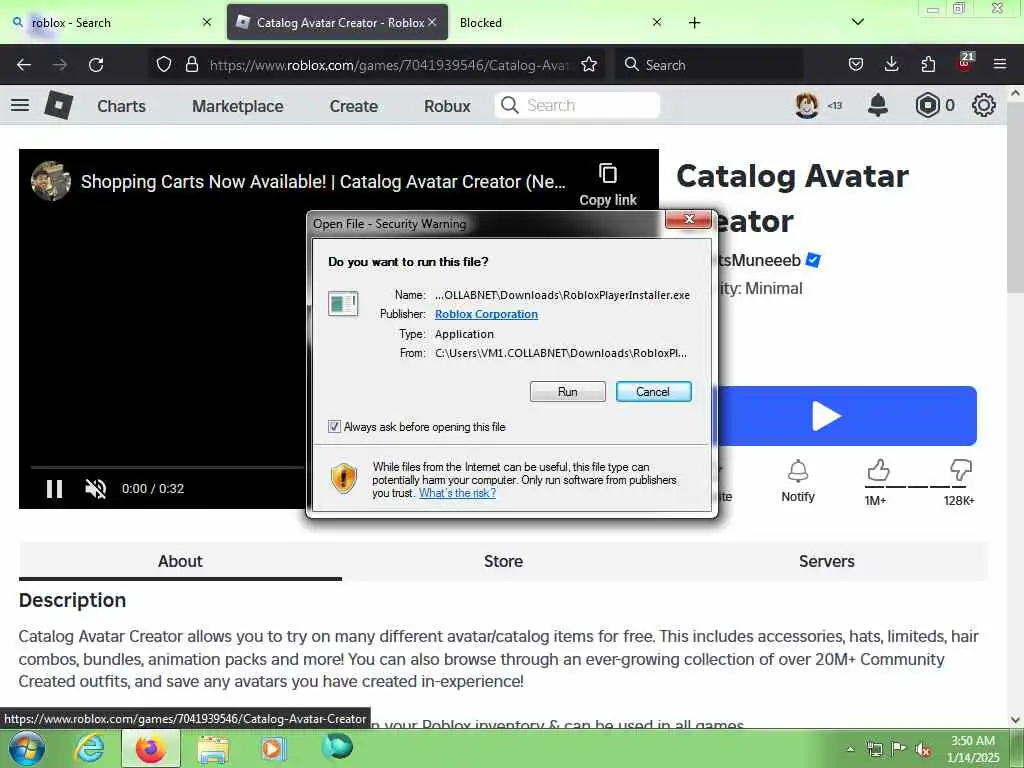Click the Roblox logo home icon
Image resolution: width=1024 pixels, height=768 pixels.
click(x=58, y=105)
